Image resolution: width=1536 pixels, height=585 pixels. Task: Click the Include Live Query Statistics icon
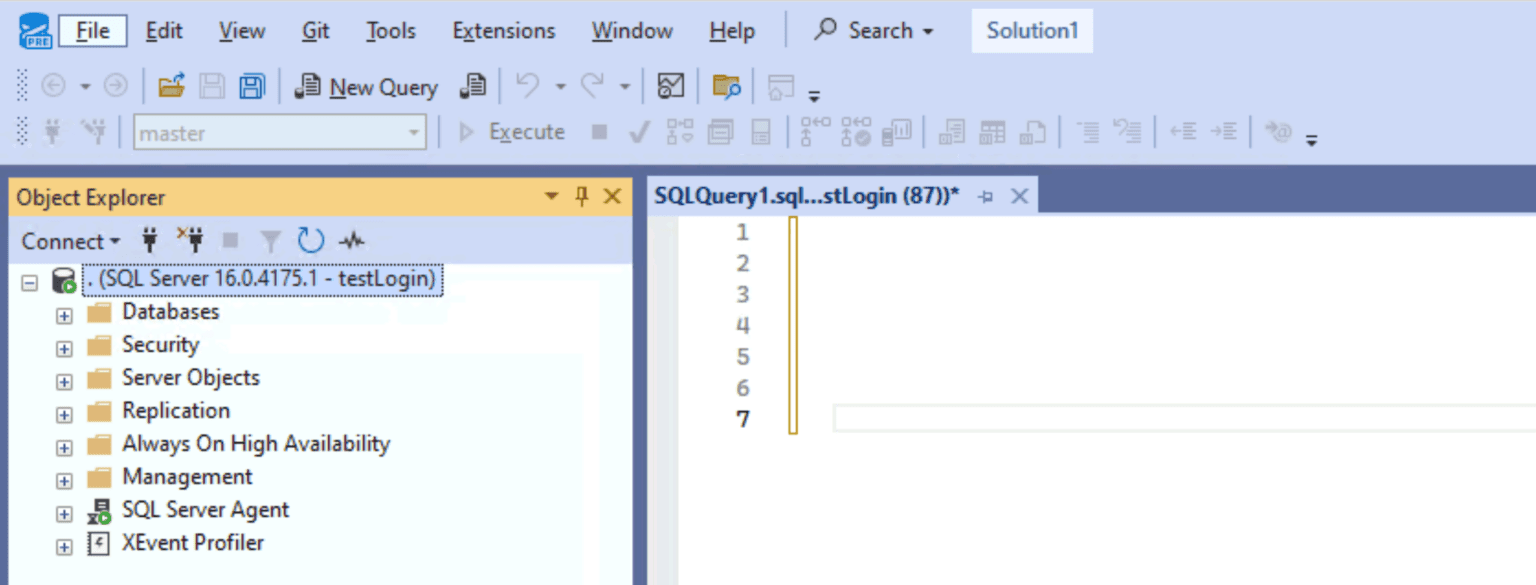coord(856,131)
